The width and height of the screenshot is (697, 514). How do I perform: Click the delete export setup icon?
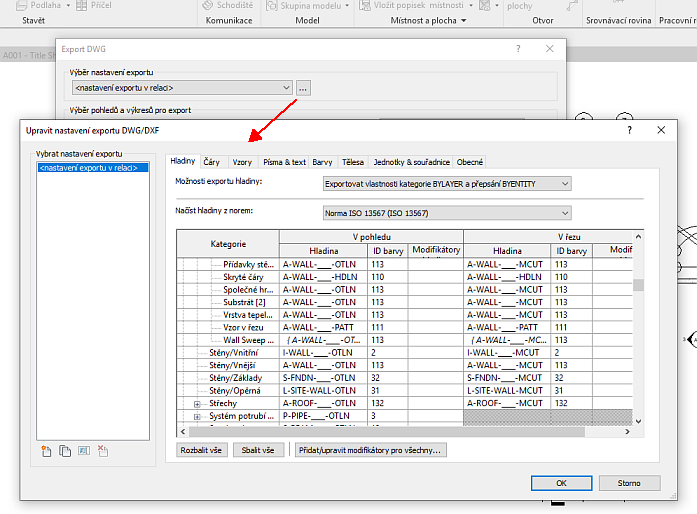pos(103,451)
